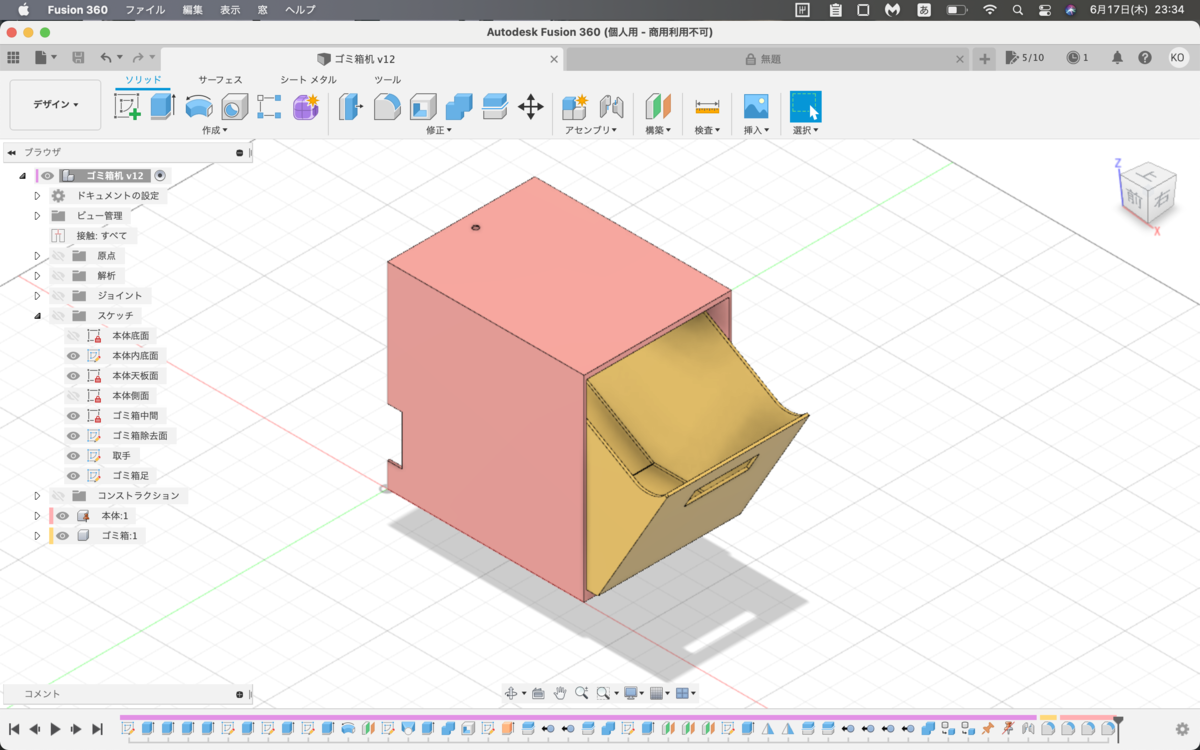Play the timeline
Viewport: 1200px width, 750px height.
56,729
